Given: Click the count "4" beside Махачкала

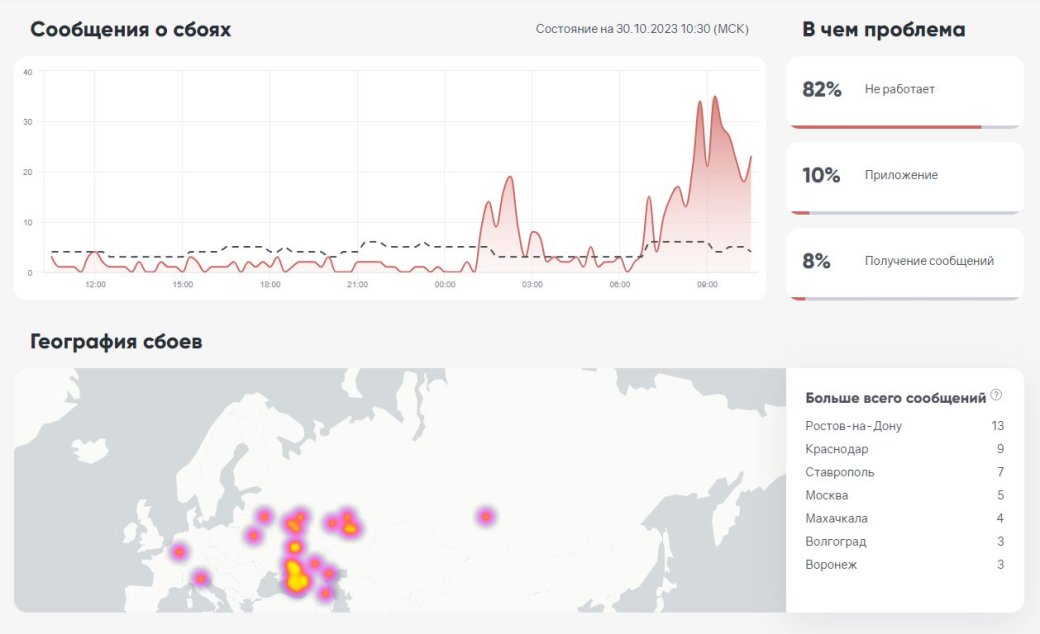Looking at the screenshot, I should pos(1000,519).
